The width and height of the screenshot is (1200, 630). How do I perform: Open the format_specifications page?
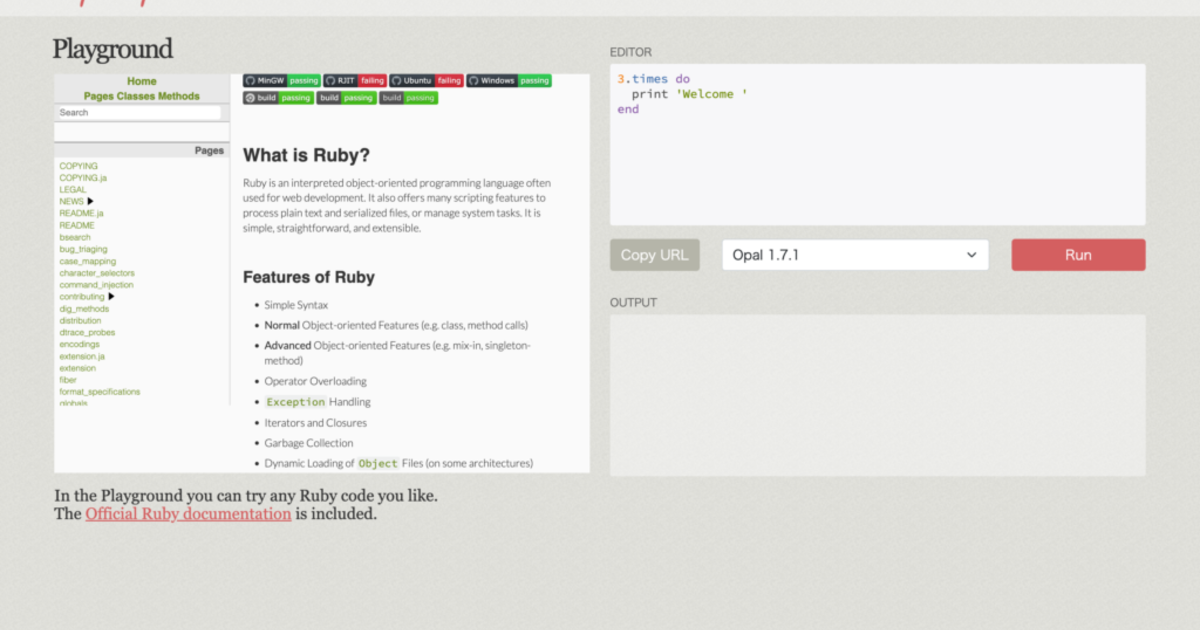pyautogui.click(x=99, y=392)
